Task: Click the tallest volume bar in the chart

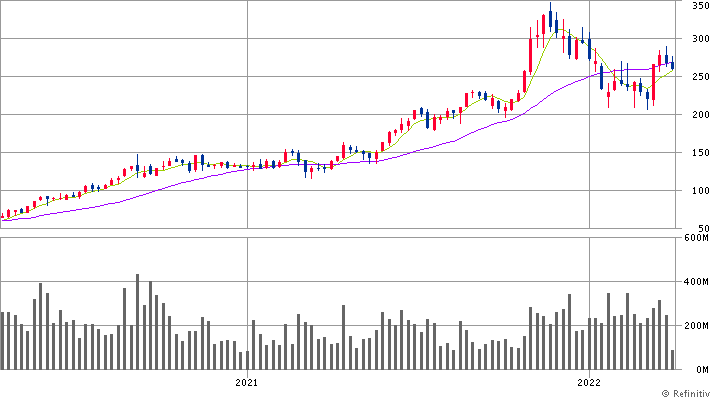Action: pos(138,321)
